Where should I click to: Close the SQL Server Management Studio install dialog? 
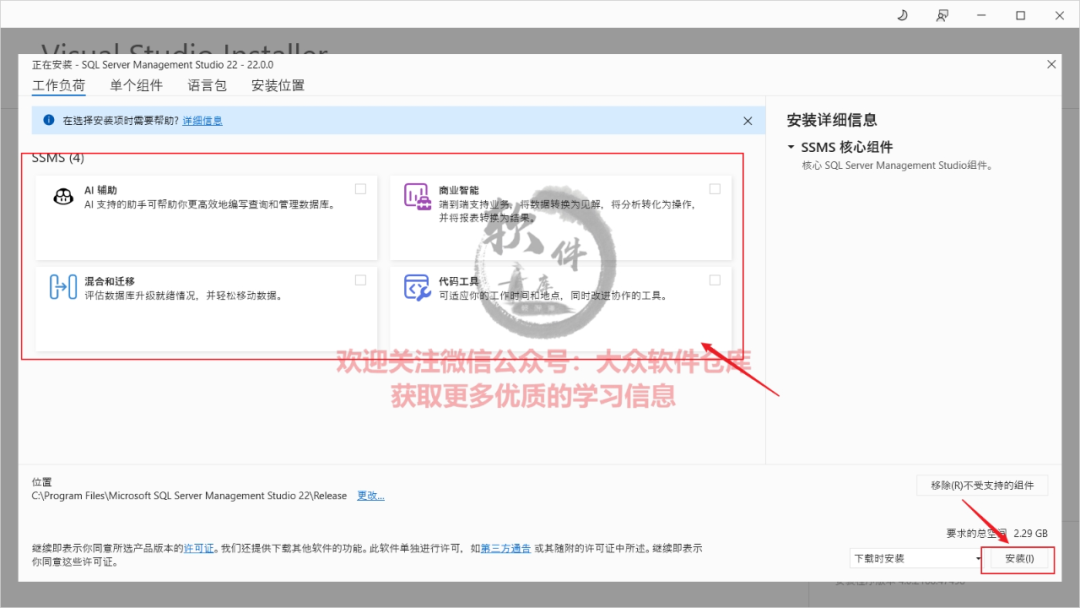point(1051,64)
